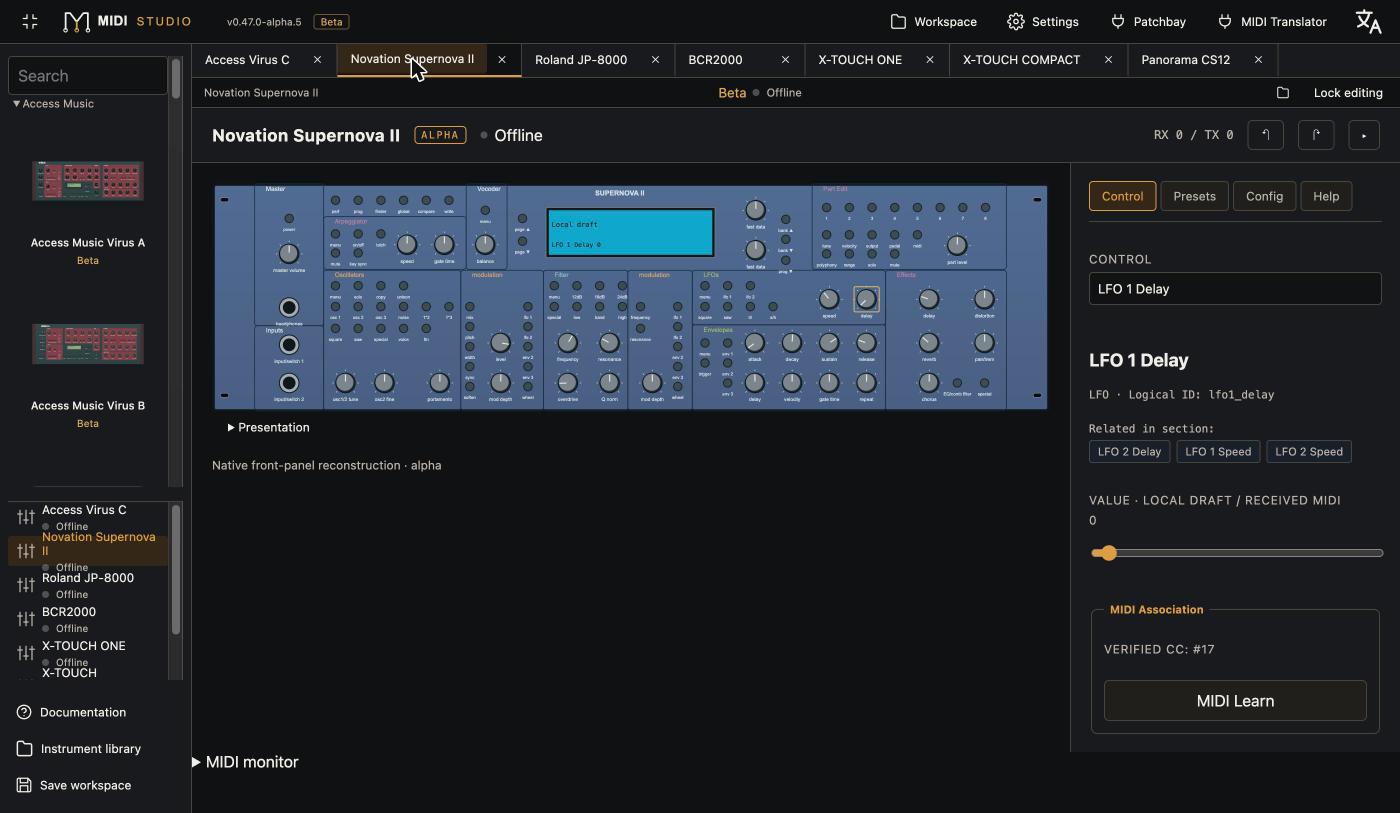
Task: Toggle the Arpeggiator key sync button
Action: (358, 253)
